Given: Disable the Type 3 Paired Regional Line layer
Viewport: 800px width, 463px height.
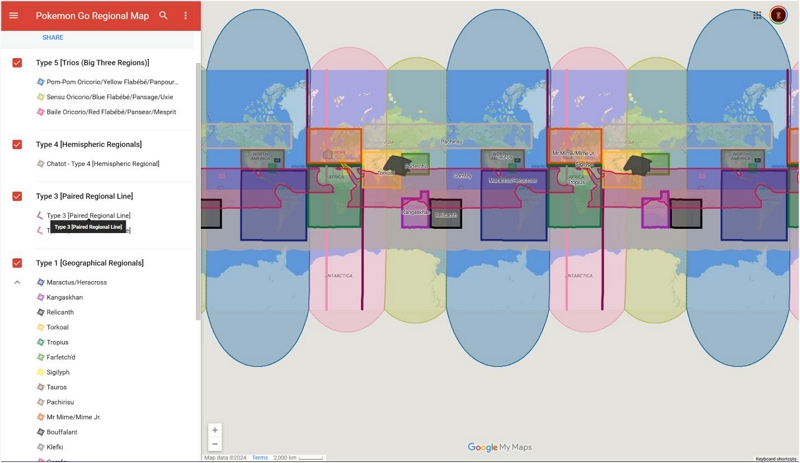Looking at the screenshot, I should tap(17, 196).
